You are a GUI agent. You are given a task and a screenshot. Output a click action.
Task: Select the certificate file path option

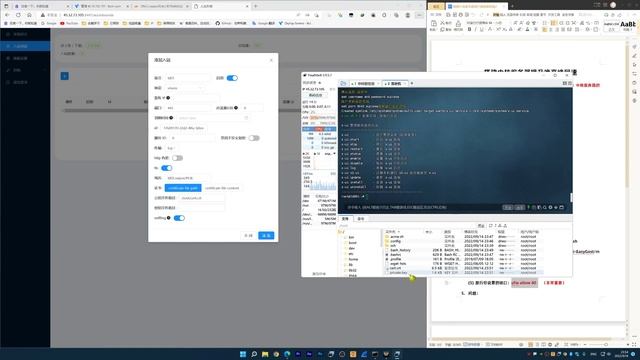pyautogui.click(x=183, y=188)
